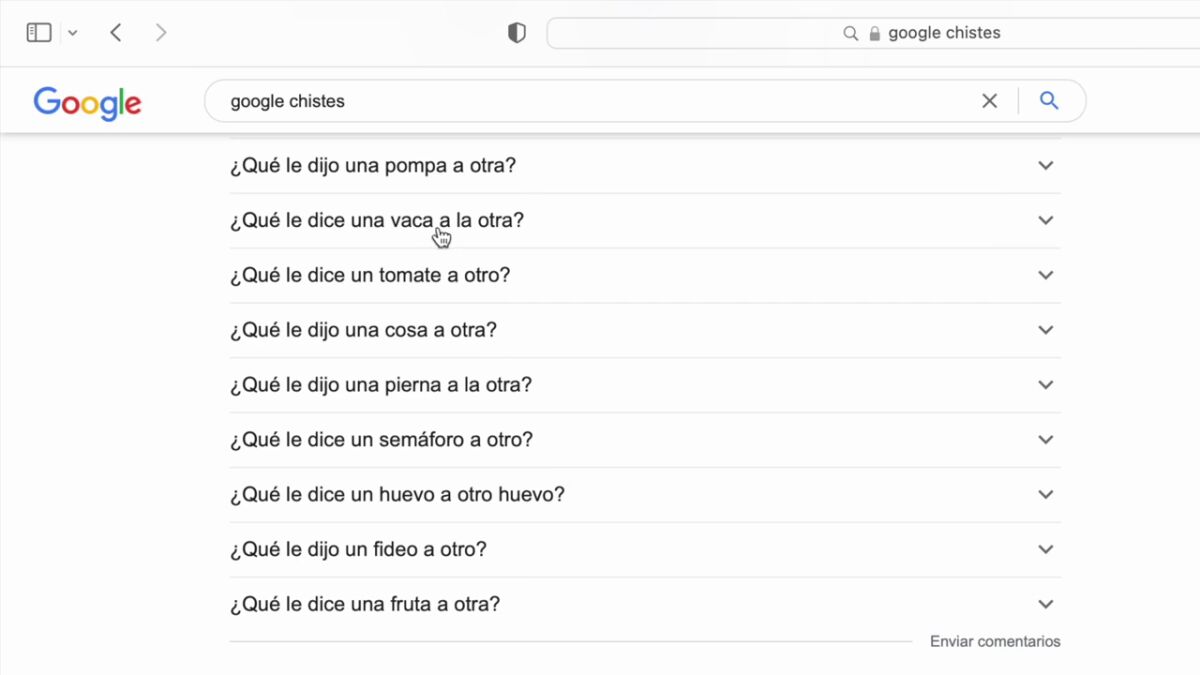1200x675 pixels.
Task: Expand "¿Qué le dijo una pompa a otra?"
Action: [x=373, y=166]
